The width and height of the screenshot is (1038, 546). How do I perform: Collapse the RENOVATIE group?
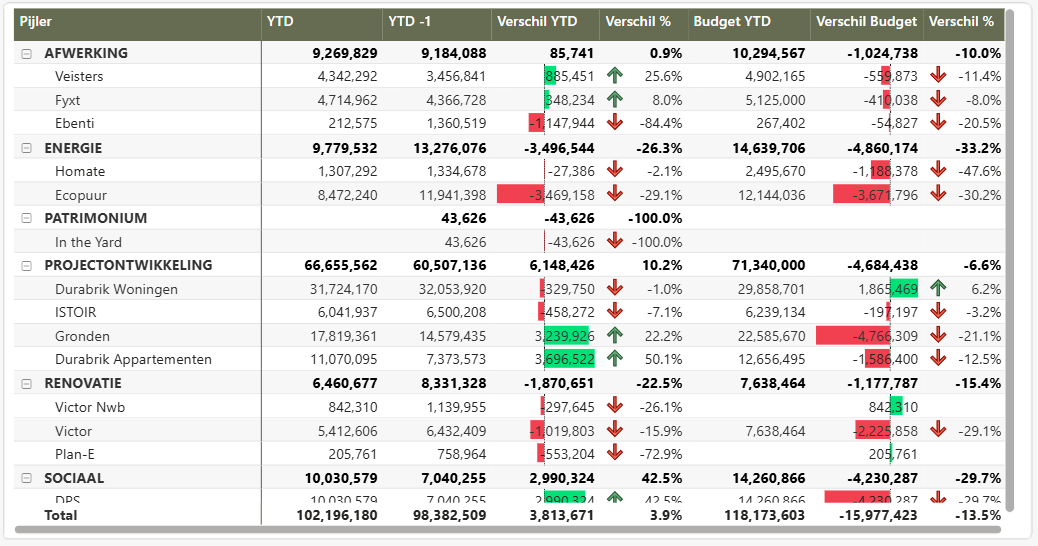tap(26, 384)
